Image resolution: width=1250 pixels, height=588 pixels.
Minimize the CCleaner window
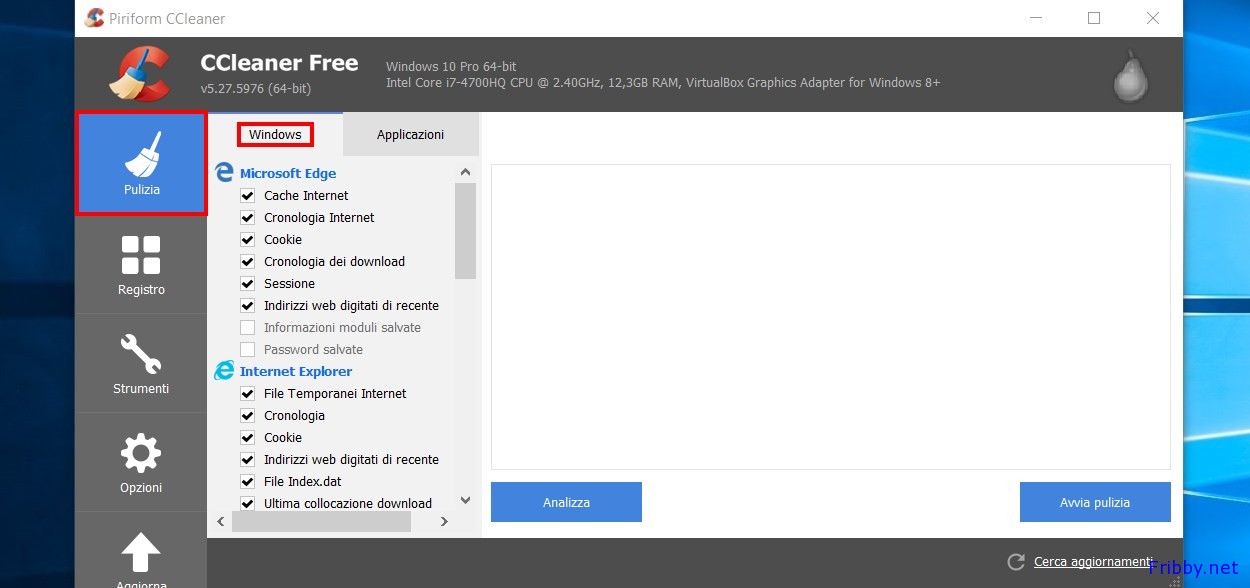pos(1036,18)
